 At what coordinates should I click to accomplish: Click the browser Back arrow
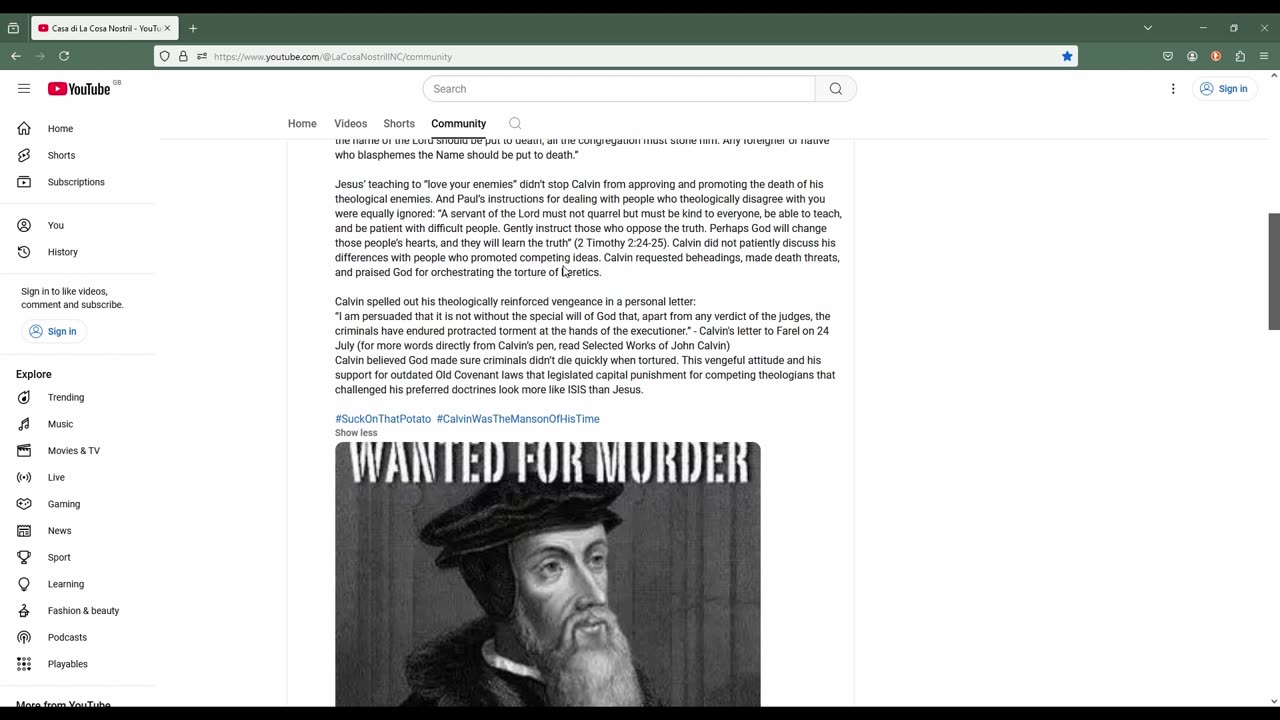tap(16, 56)
